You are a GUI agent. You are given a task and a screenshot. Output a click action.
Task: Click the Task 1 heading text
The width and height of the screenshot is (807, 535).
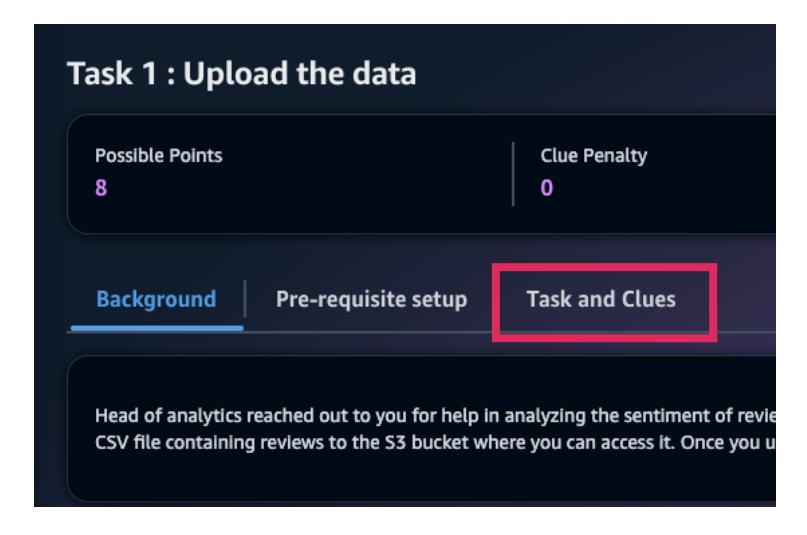240,74
